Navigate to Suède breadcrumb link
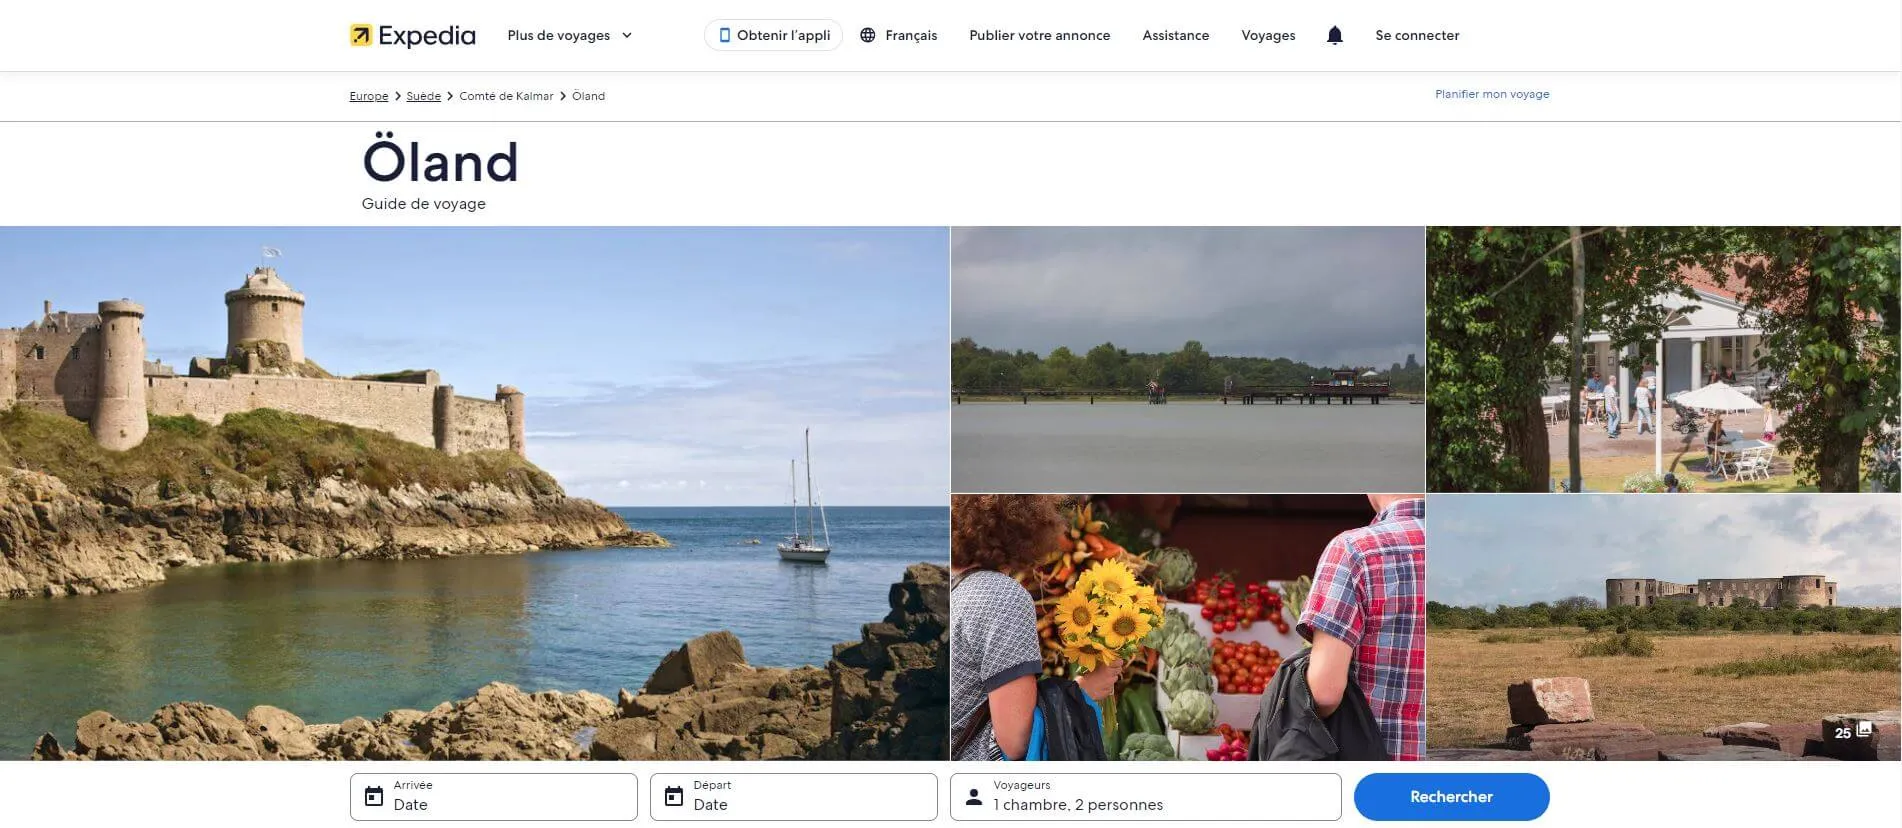Screen dimensions: 1902x828 pyautogui.click(x=423, y=97)
